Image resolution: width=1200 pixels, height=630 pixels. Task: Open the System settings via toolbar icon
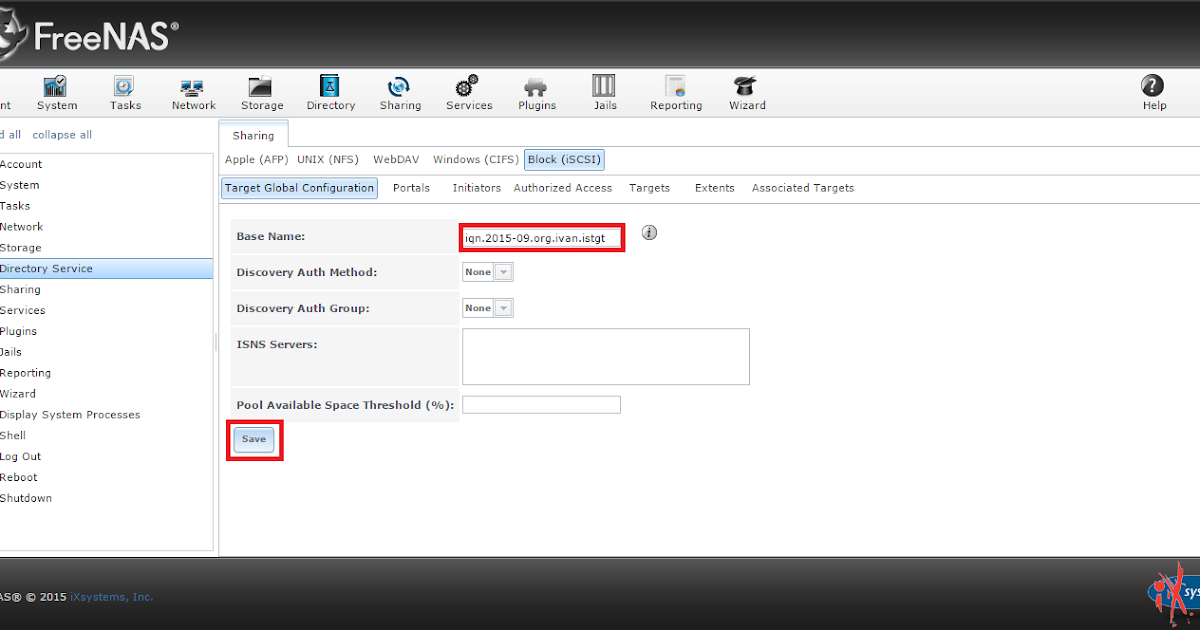[56, 92]
